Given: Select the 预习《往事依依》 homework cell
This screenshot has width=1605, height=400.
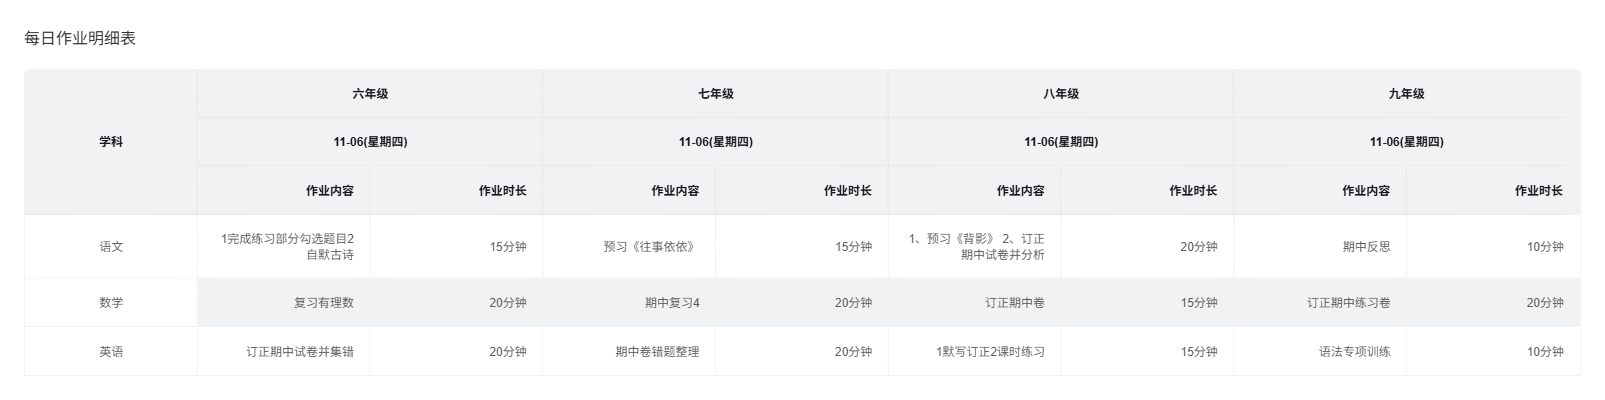Looking at the screenshot, I should pyautogui.click(x=648, y=247).
